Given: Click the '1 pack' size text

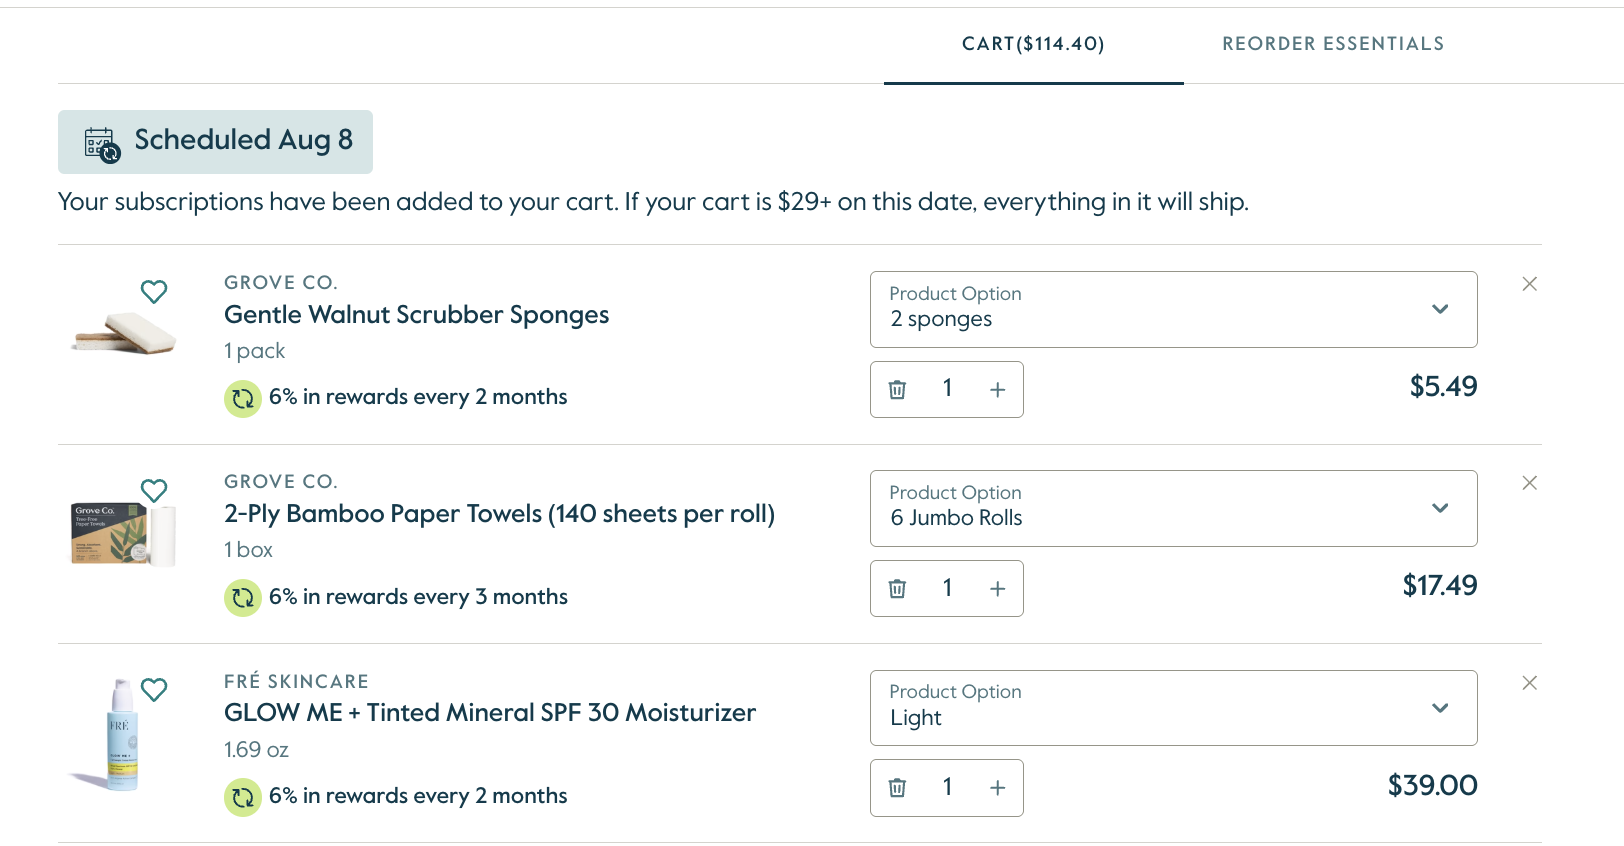Looking at the screenshot, I should click(255, 351).
